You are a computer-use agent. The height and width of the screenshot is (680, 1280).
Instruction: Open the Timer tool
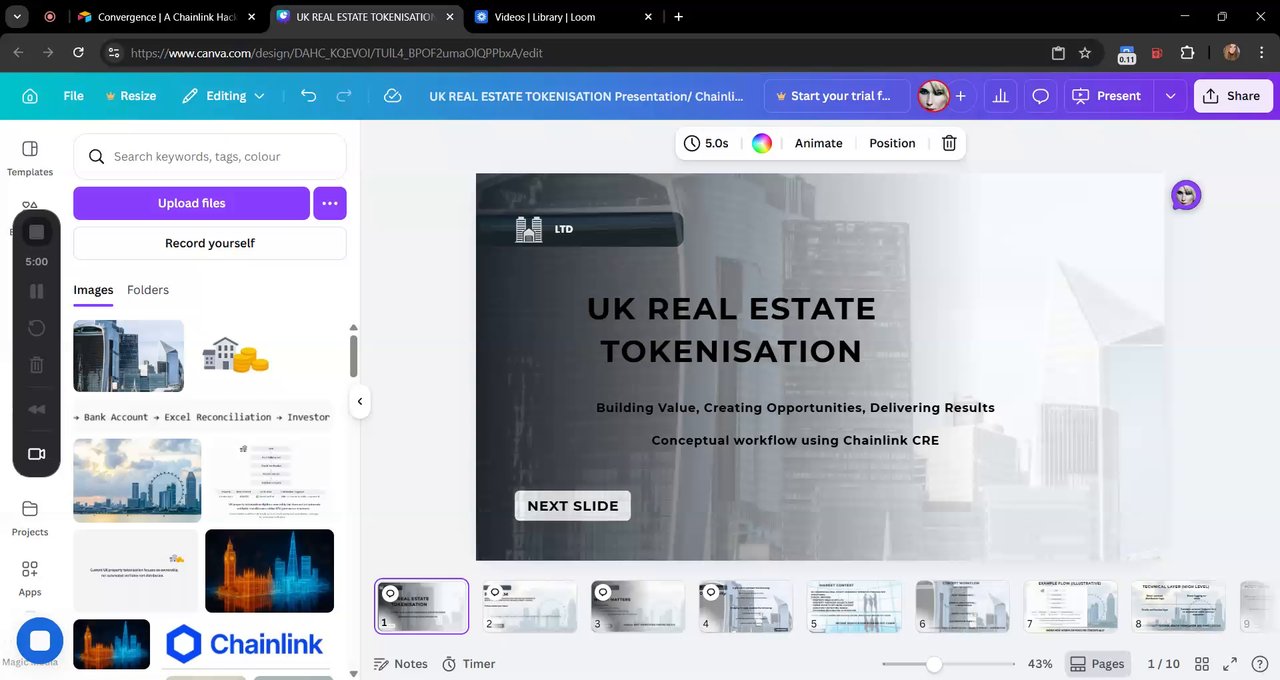point(468,664)
